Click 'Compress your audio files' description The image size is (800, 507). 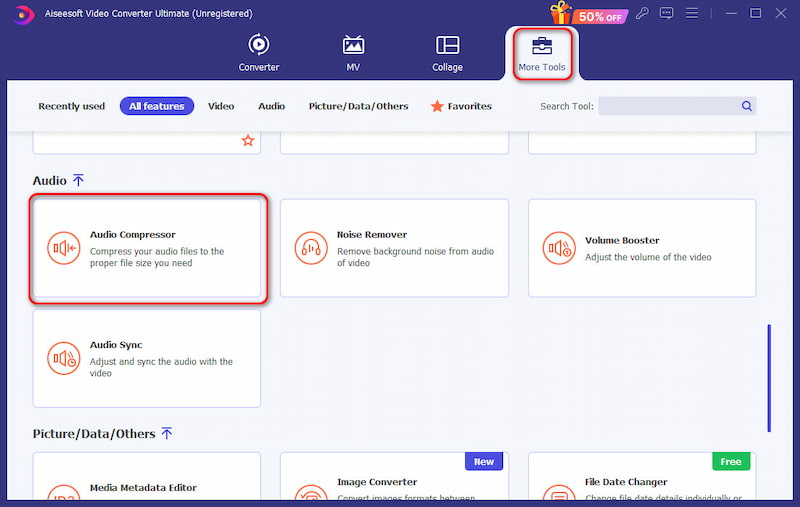point(157,257)
